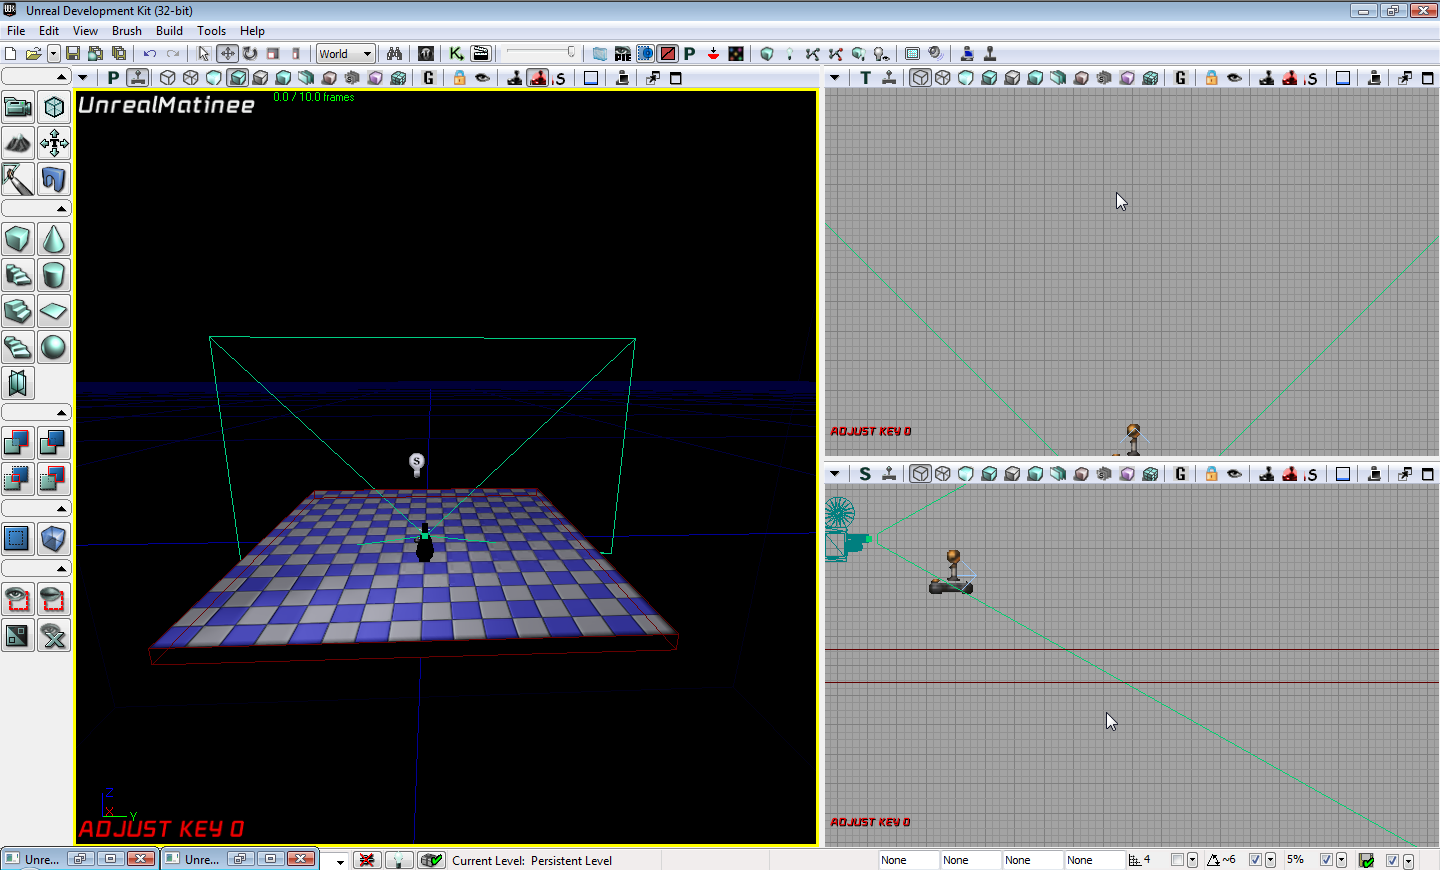Open the Build menu

169,31
